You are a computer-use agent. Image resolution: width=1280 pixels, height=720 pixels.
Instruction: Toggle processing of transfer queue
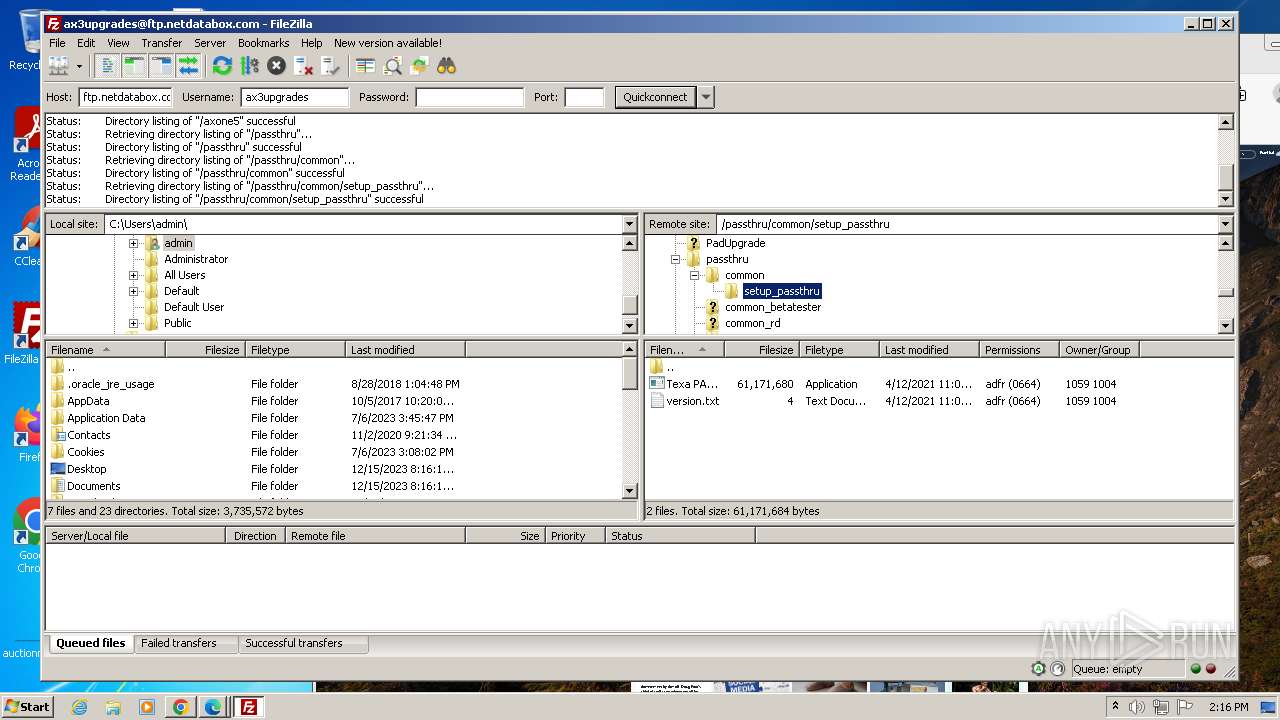[249, 66]
